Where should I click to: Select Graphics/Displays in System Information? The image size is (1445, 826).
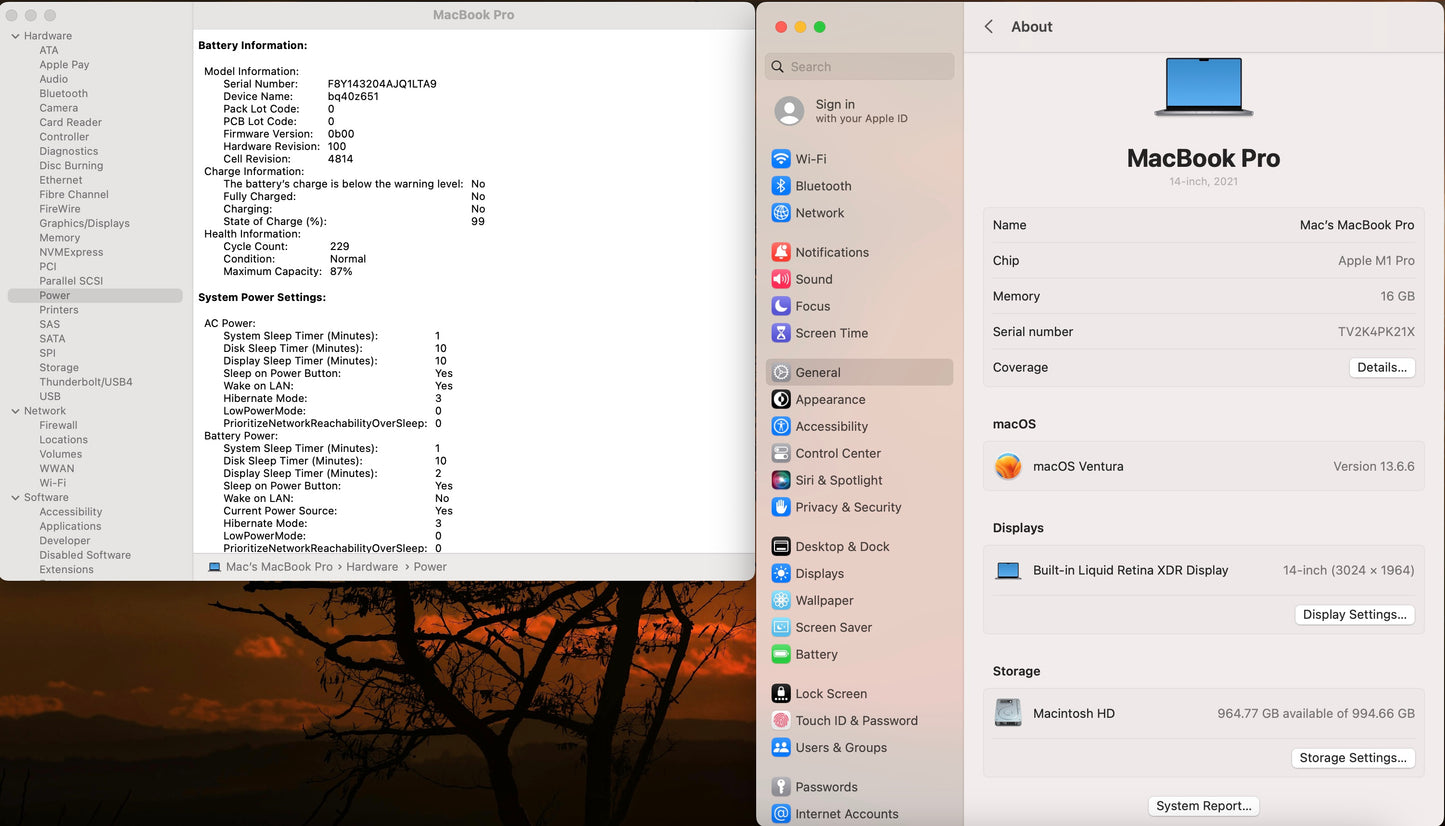[85, 223]
